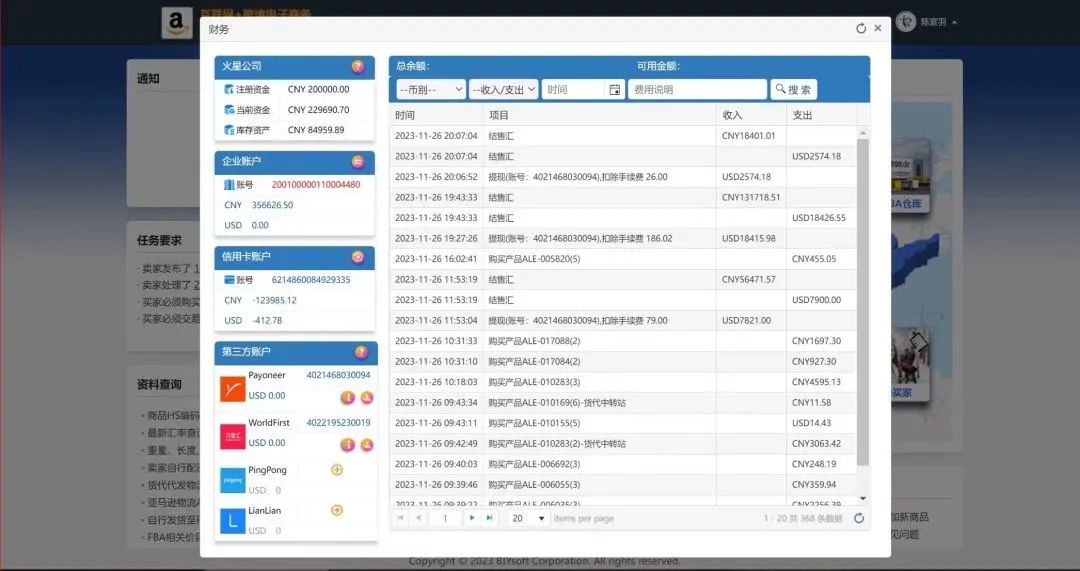Go to next page of transactions
This screenshot has height=571, width=1080.
pyautogui.click(x=472, y=518)
